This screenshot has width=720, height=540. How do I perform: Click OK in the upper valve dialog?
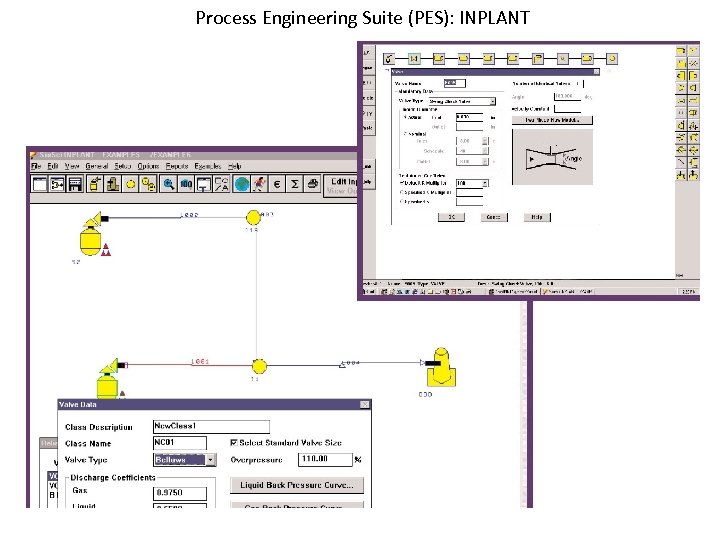point(451,217)
